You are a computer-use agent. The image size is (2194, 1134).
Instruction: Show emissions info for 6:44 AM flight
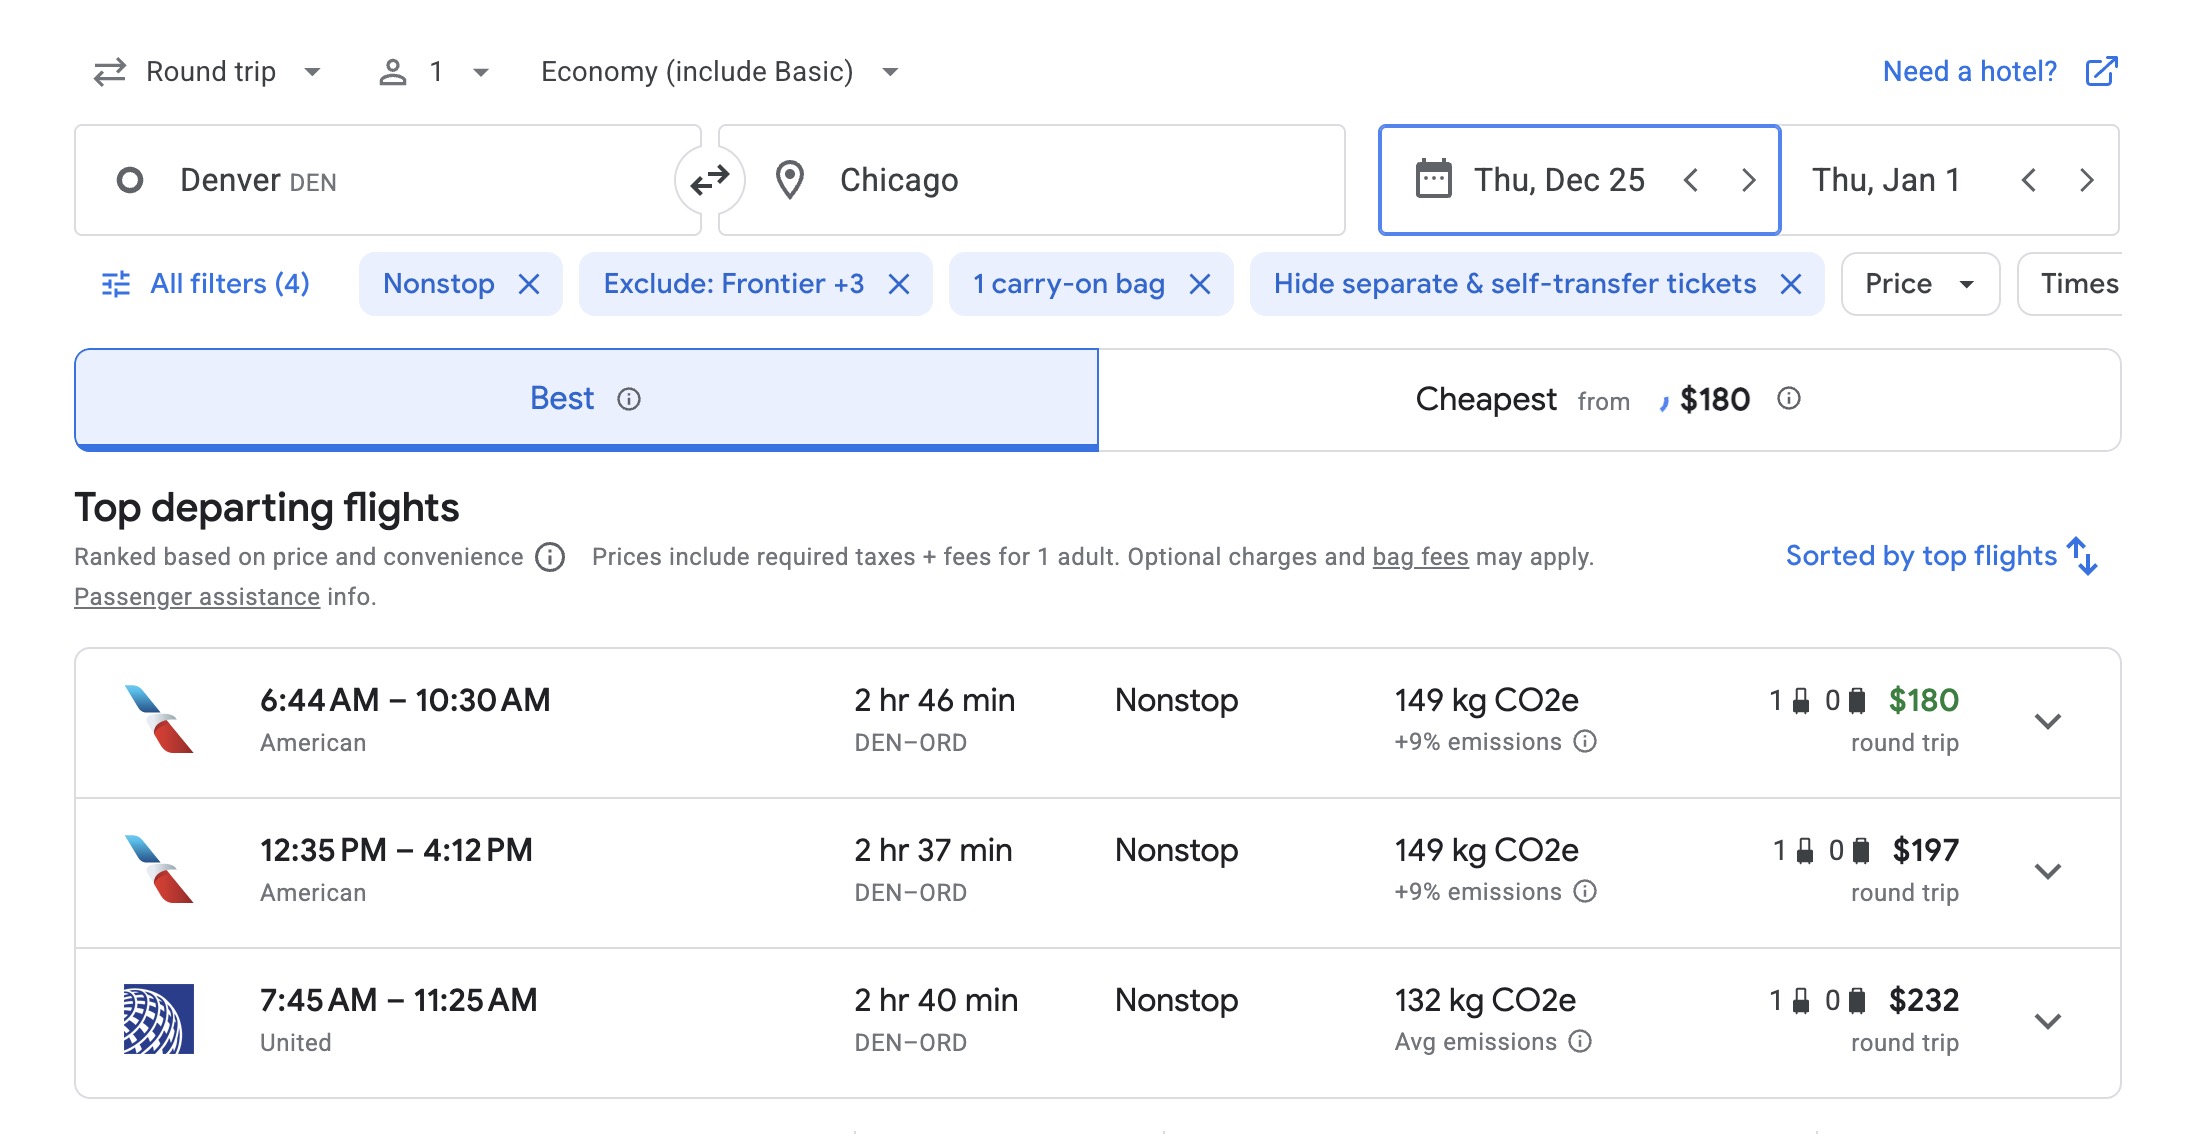[x=1585, y=742]
